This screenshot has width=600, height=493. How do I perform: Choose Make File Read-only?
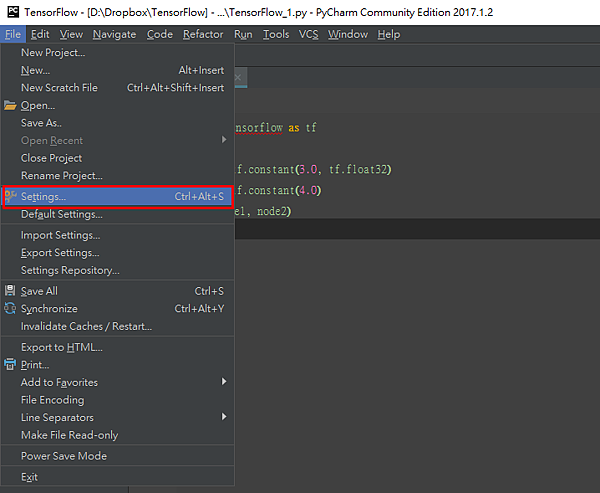(117, 435)
